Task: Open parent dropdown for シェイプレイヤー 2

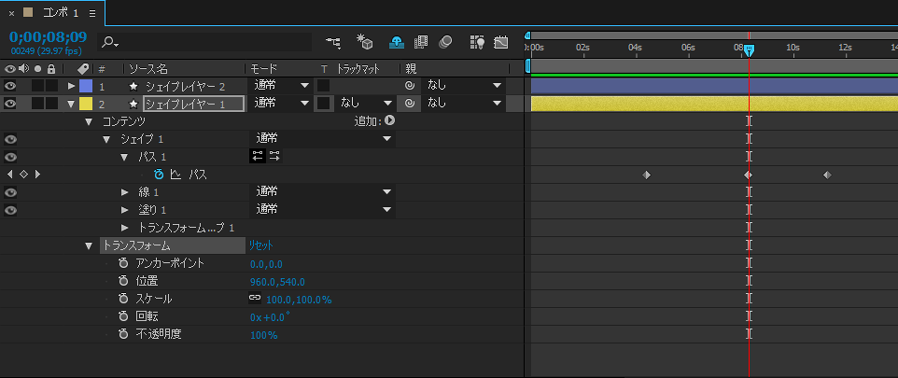Action: pyautogui.click(x=464, y=86)
